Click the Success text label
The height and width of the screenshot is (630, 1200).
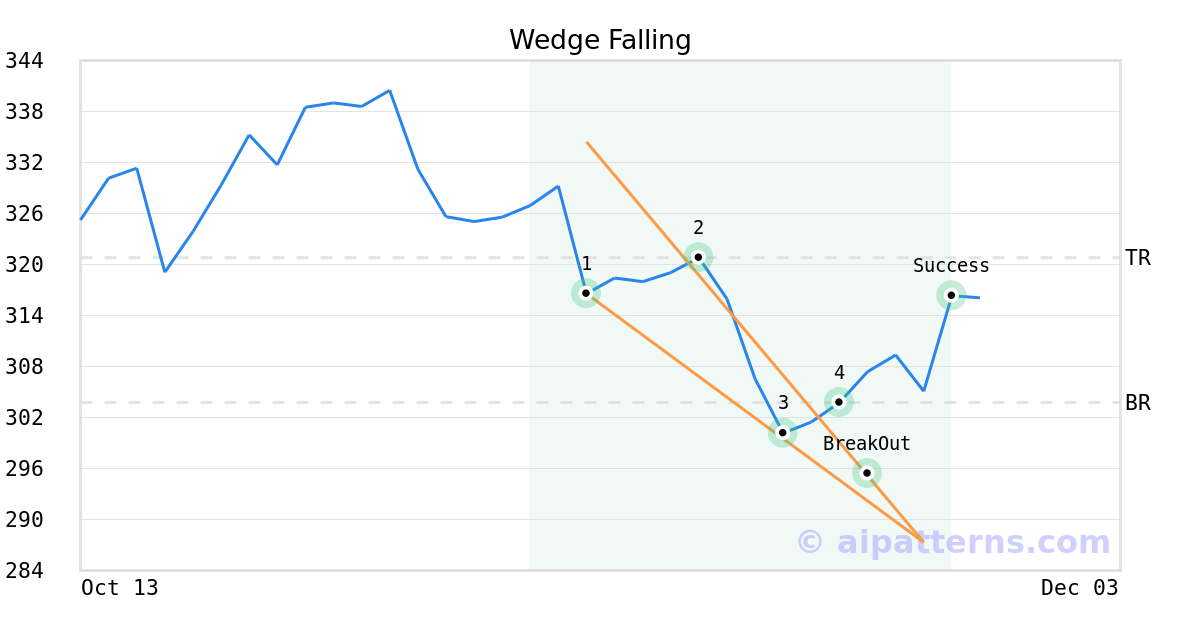pos(951,266)
